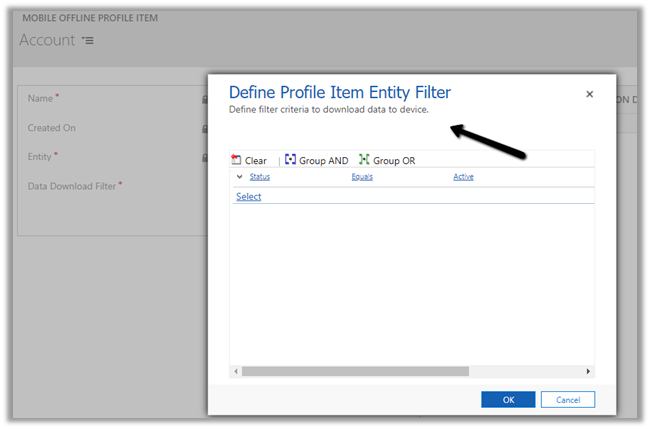Open the Status field selector
Screen dimensions: 650x429
click(x=259, y=177)
